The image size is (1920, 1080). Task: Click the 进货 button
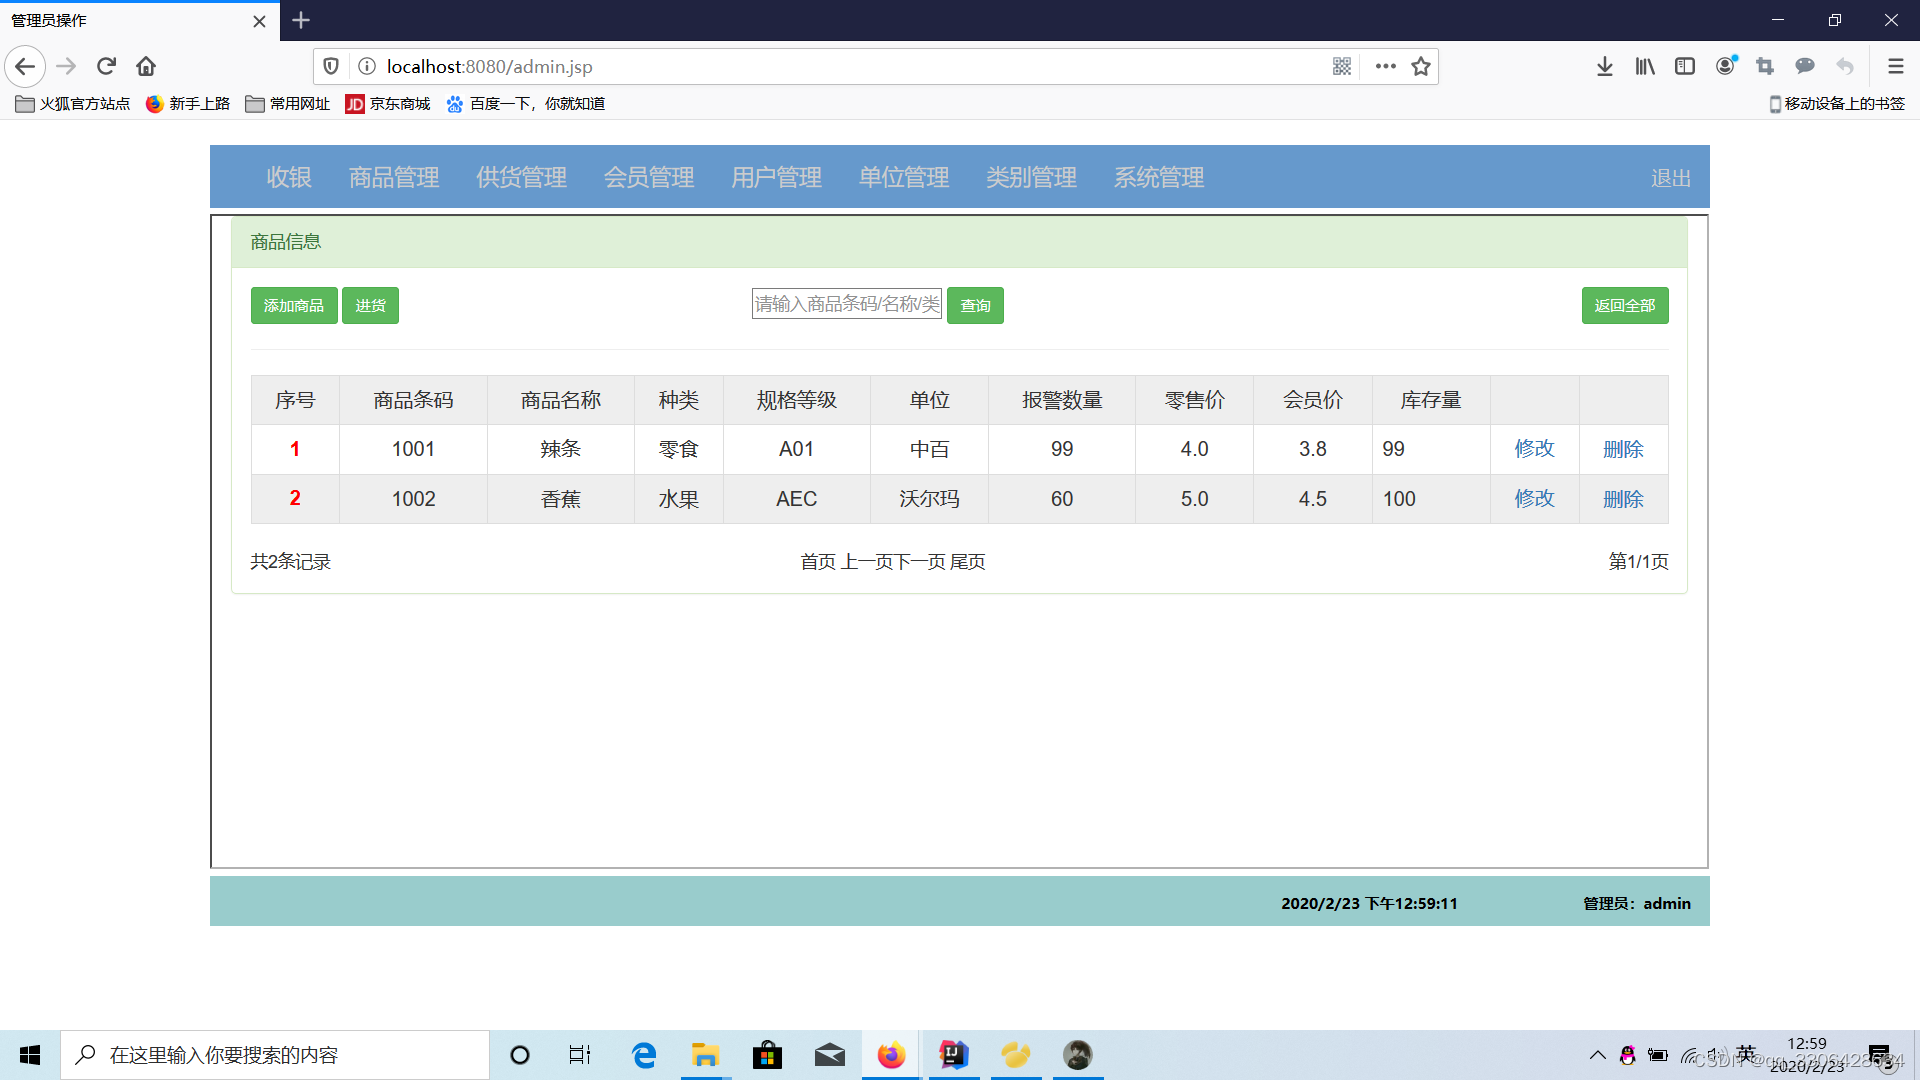(x=370, y=306)
